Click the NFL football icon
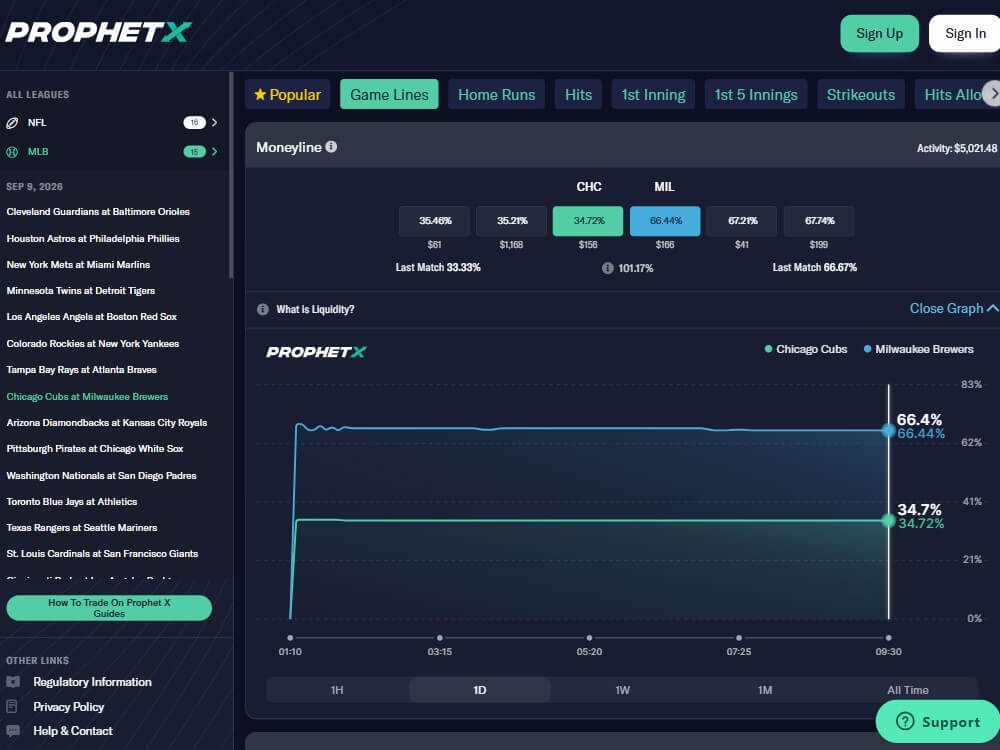This screenshot has width=1000, height=750. point(12,123)
